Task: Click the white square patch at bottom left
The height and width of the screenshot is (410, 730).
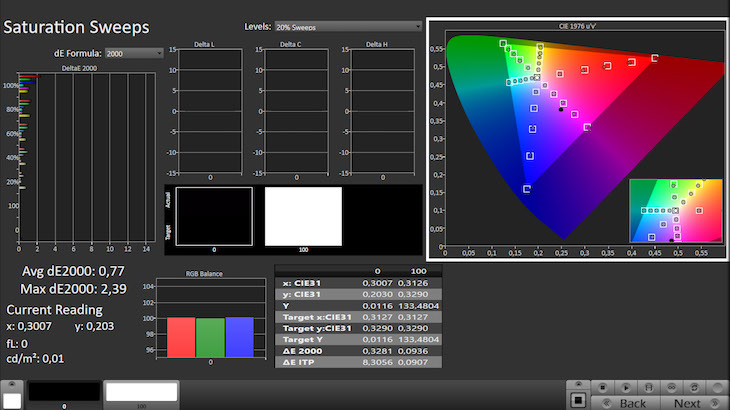Action: pyautogui.click(x=12, y=401)
